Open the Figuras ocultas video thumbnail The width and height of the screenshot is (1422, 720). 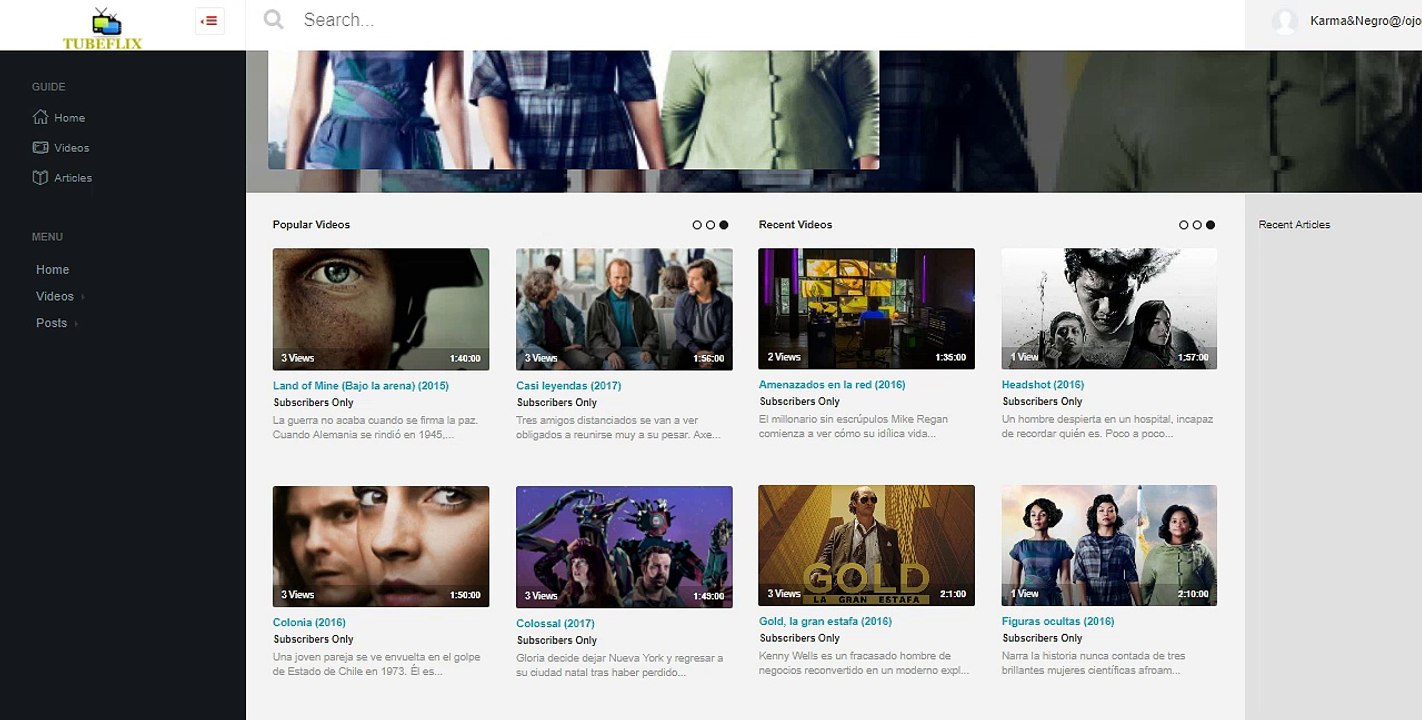(x=1109, y=545)
